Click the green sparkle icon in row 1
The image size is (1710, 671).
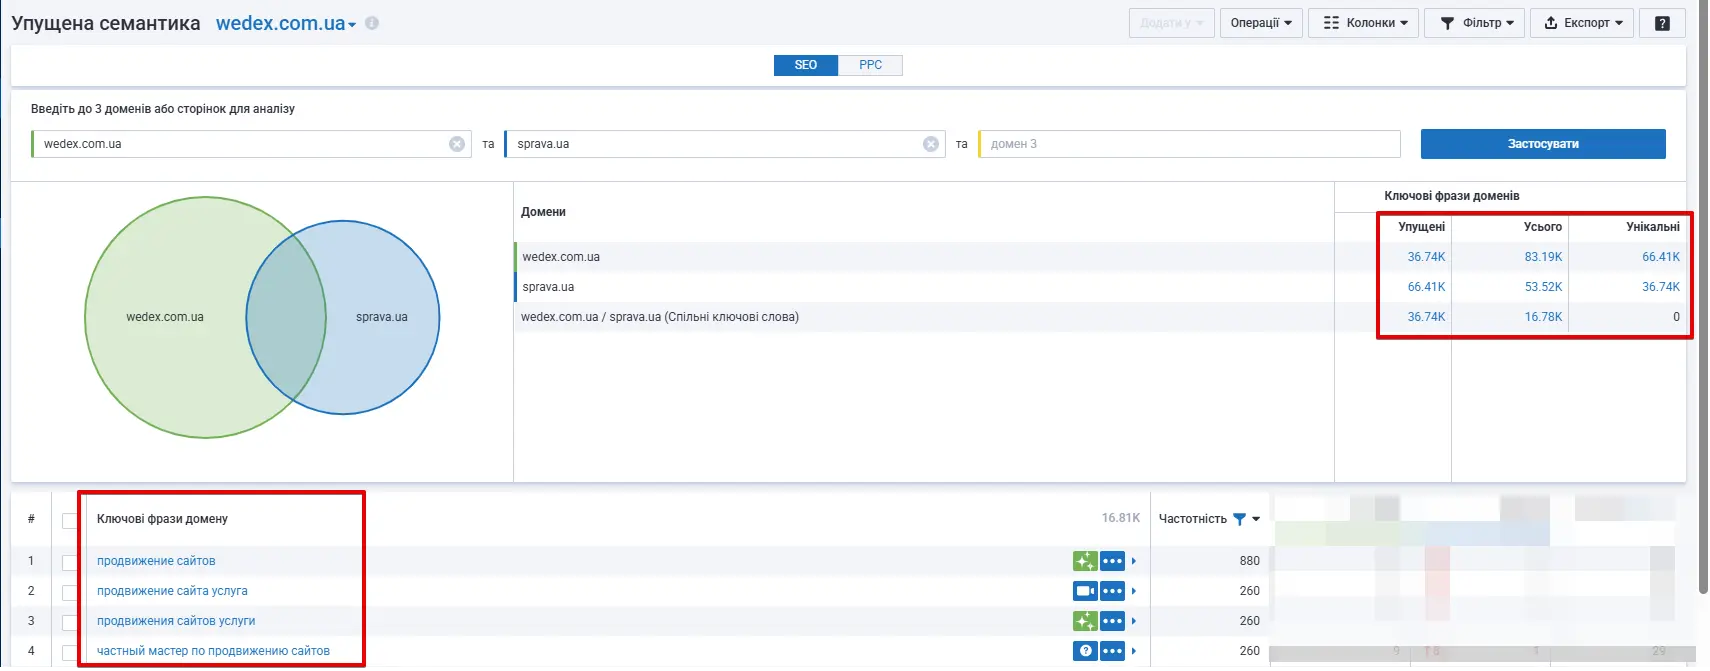coord(1085,561)
